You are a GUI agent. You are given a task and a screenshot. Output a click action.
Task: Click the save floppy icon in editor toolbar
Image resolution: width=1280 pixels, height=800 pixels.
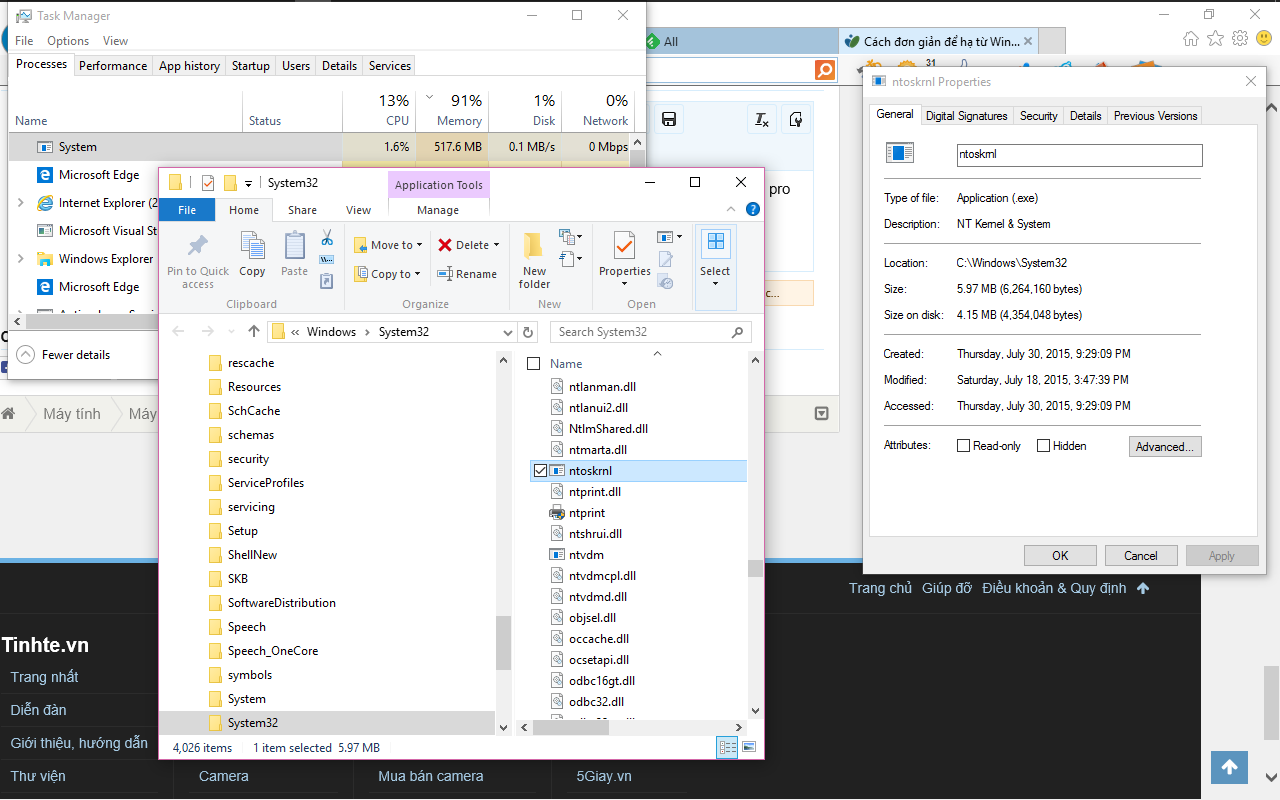point(670,120)
